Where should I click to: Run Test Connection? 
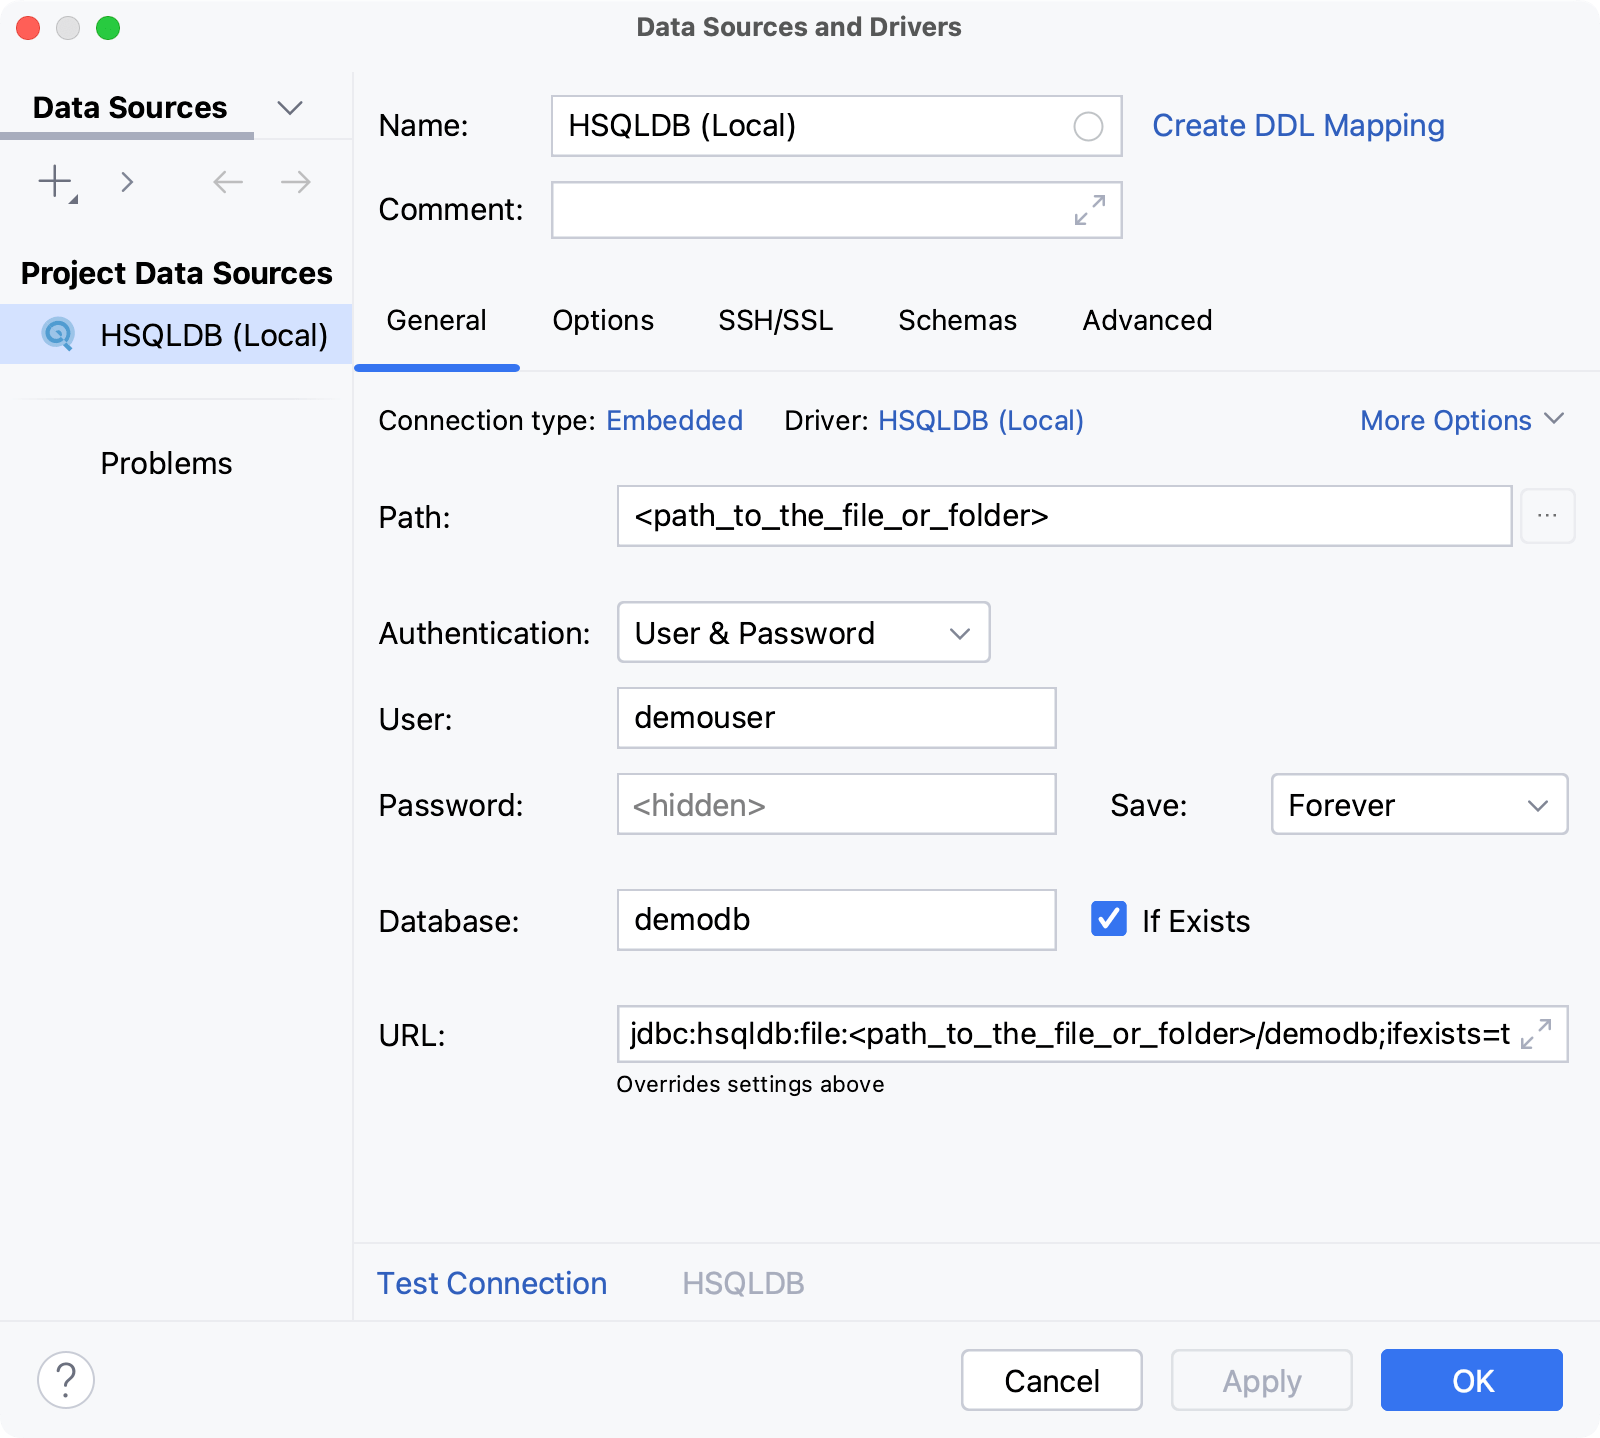[491, 1283]
